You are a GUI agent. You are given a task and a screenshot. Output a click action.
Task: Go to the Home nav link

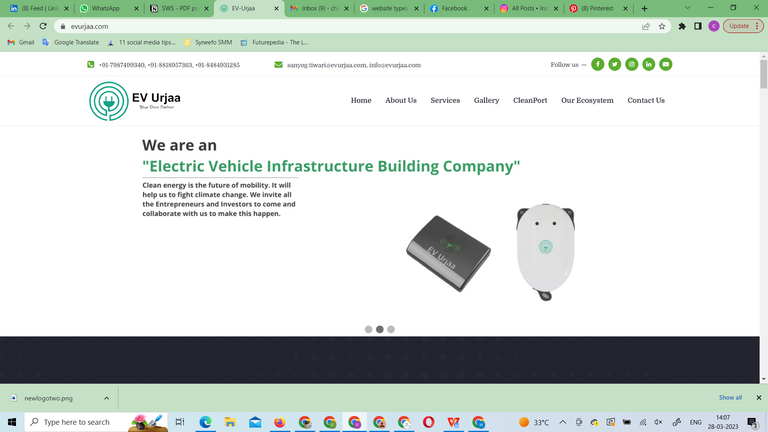(361, 100)
